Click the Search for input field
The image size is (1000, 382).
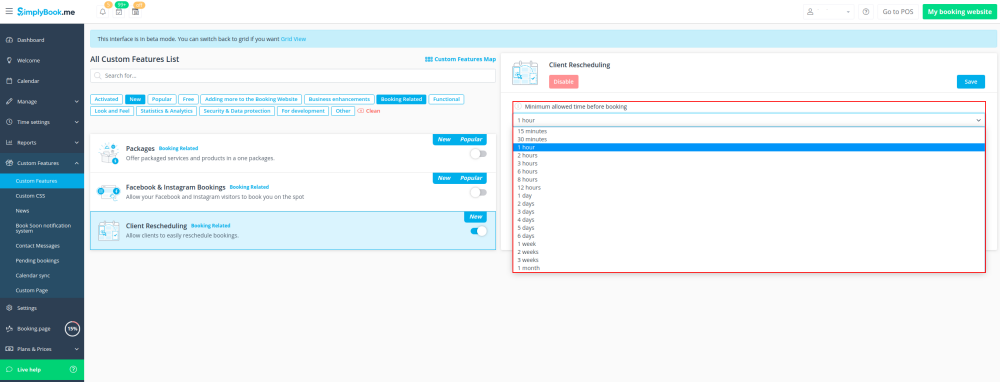pos(293,75)
